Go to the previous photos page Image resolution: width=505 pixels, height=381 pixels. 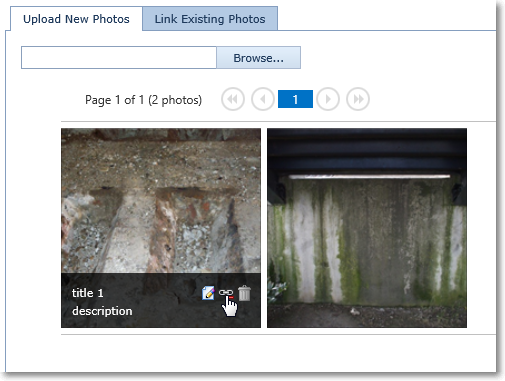pyautogui.click(x=263, y=99)
